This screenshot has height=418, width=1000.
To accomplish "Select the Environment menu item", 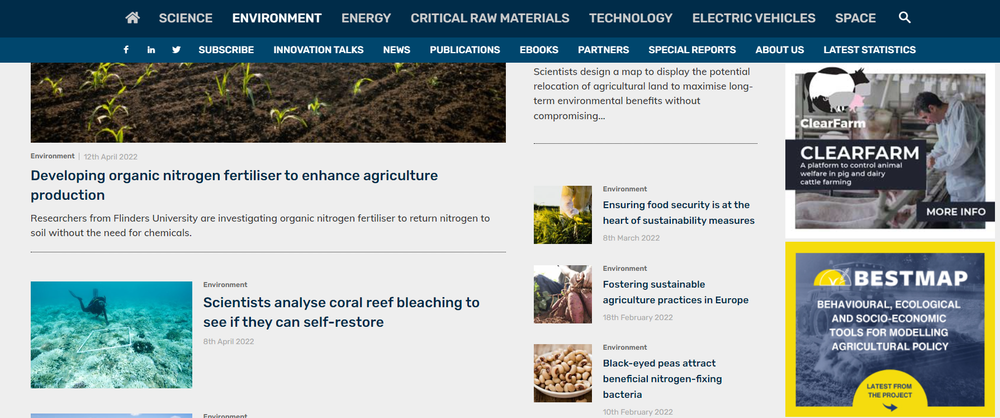I will click(x=277, y=19).
